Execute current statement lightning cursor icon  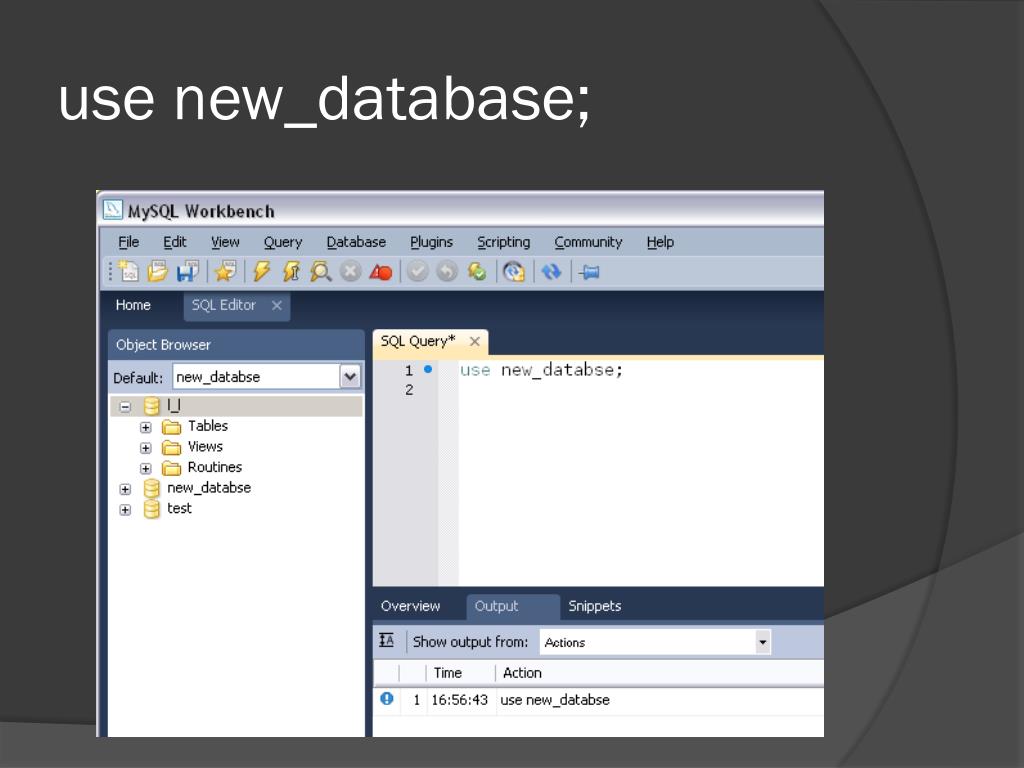pos(291,271)
